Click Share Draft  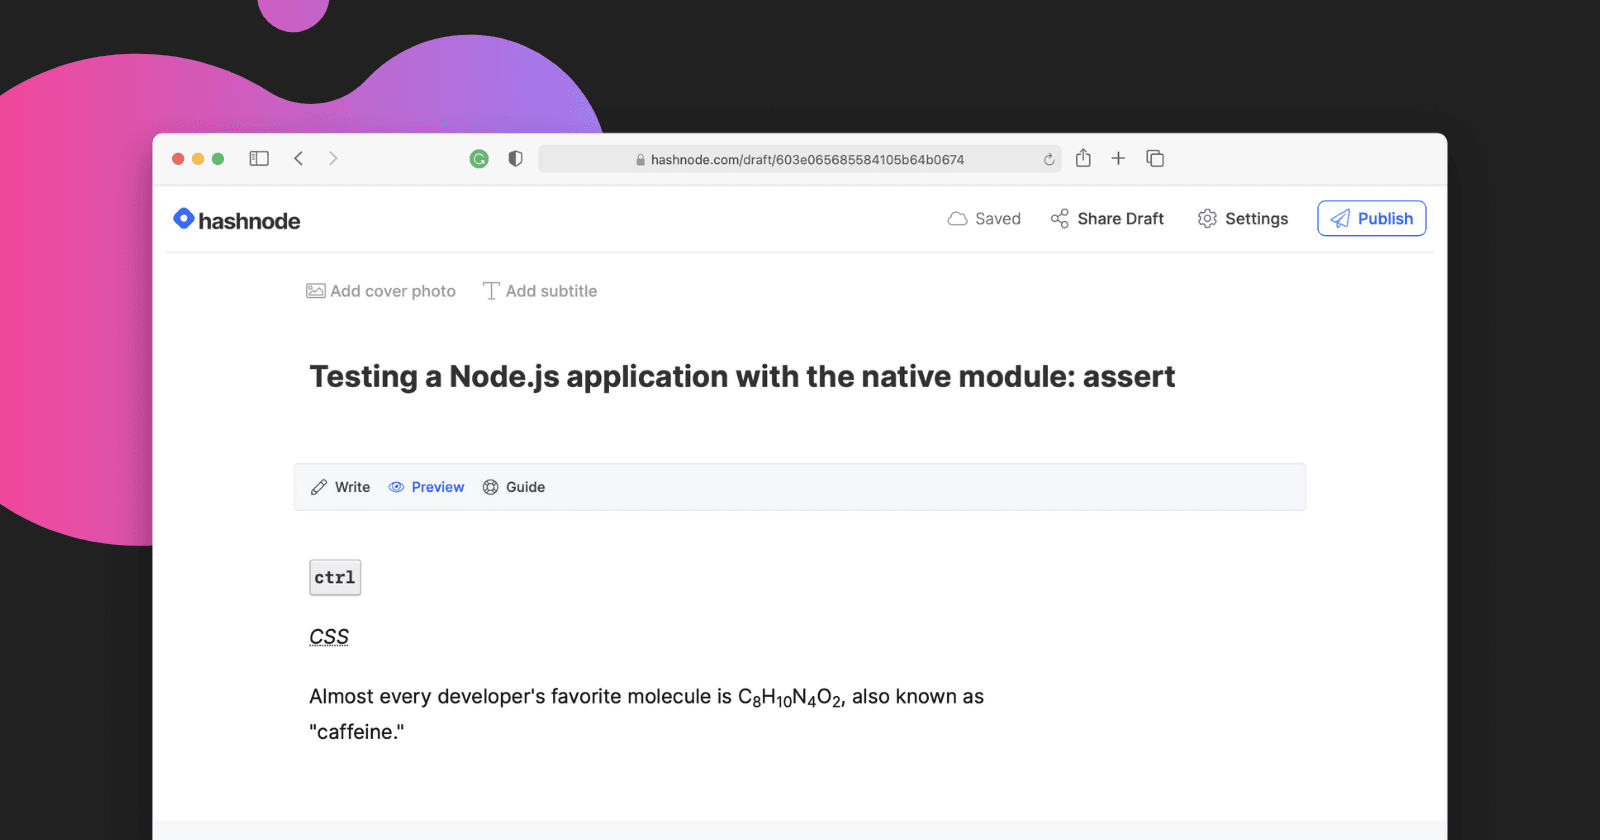coord(1107,219)
